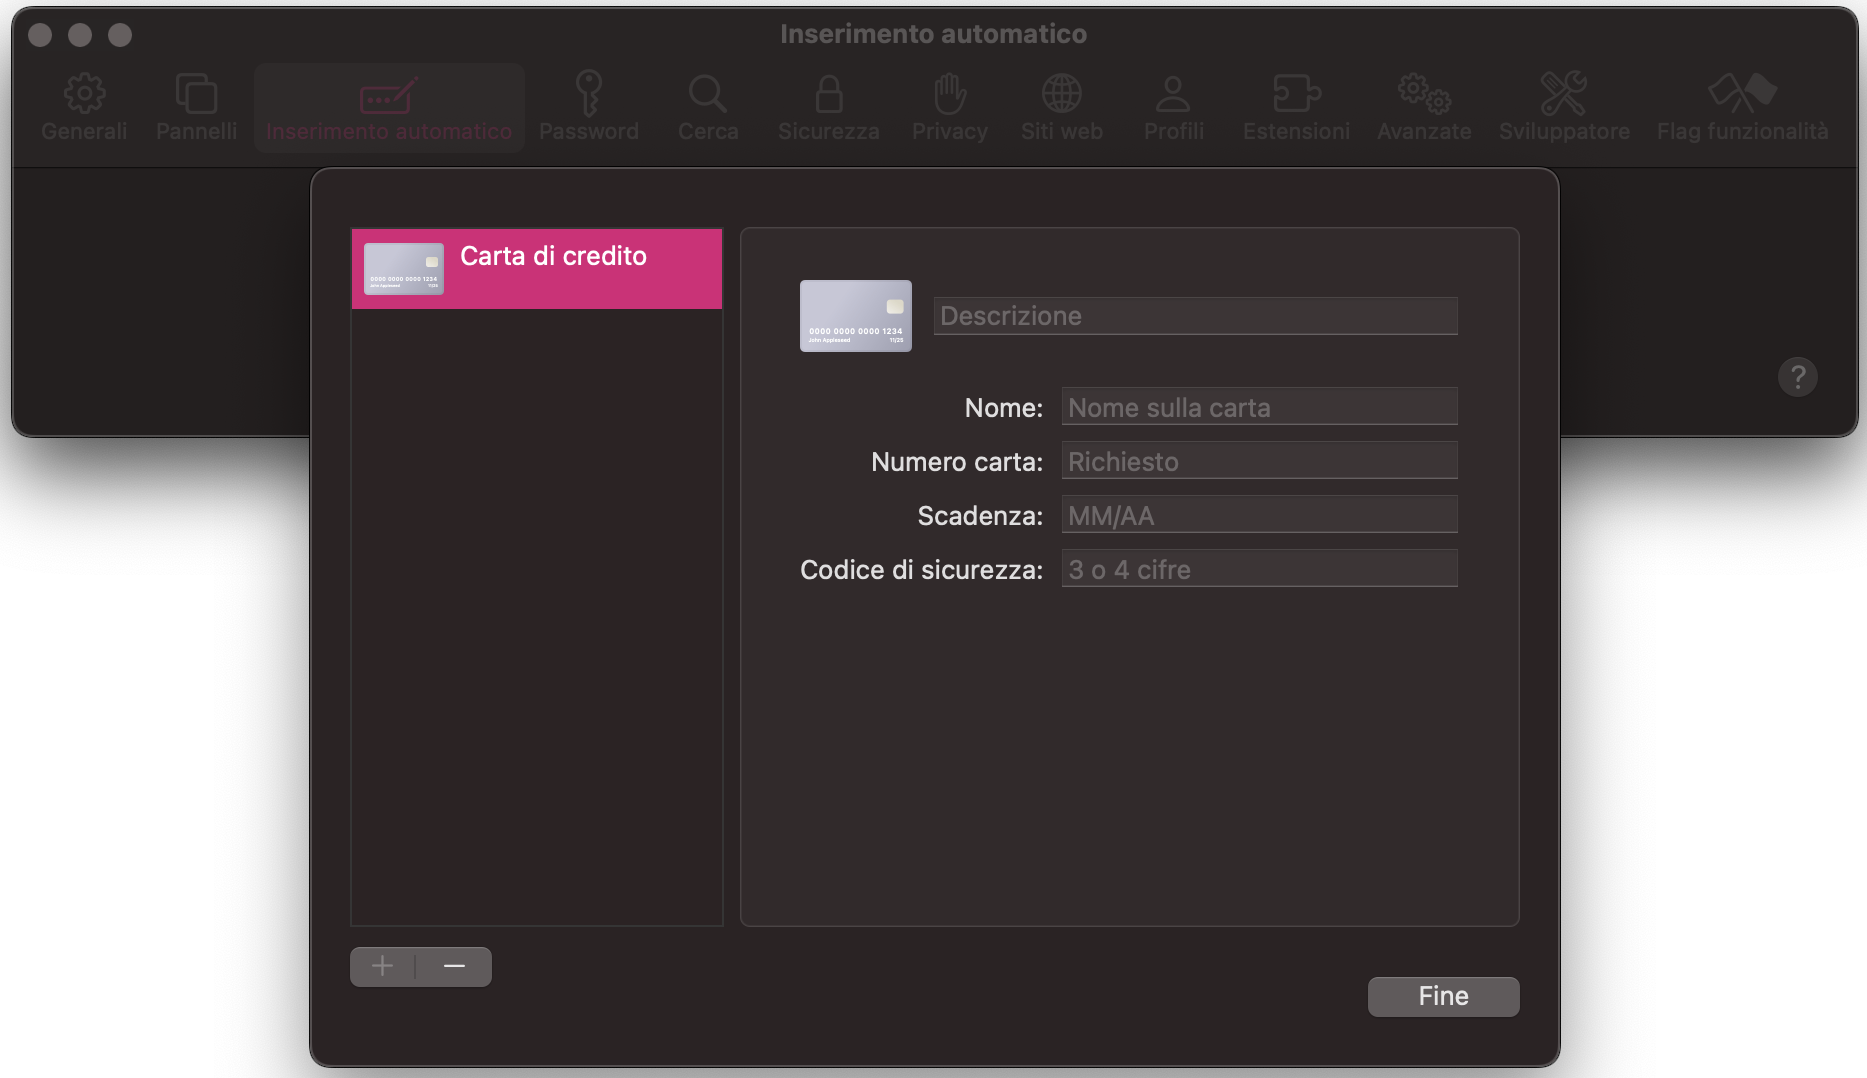1867x1078 pixels.
Task: Switch to the Privacy settings pane
Action: click(948, 106)
